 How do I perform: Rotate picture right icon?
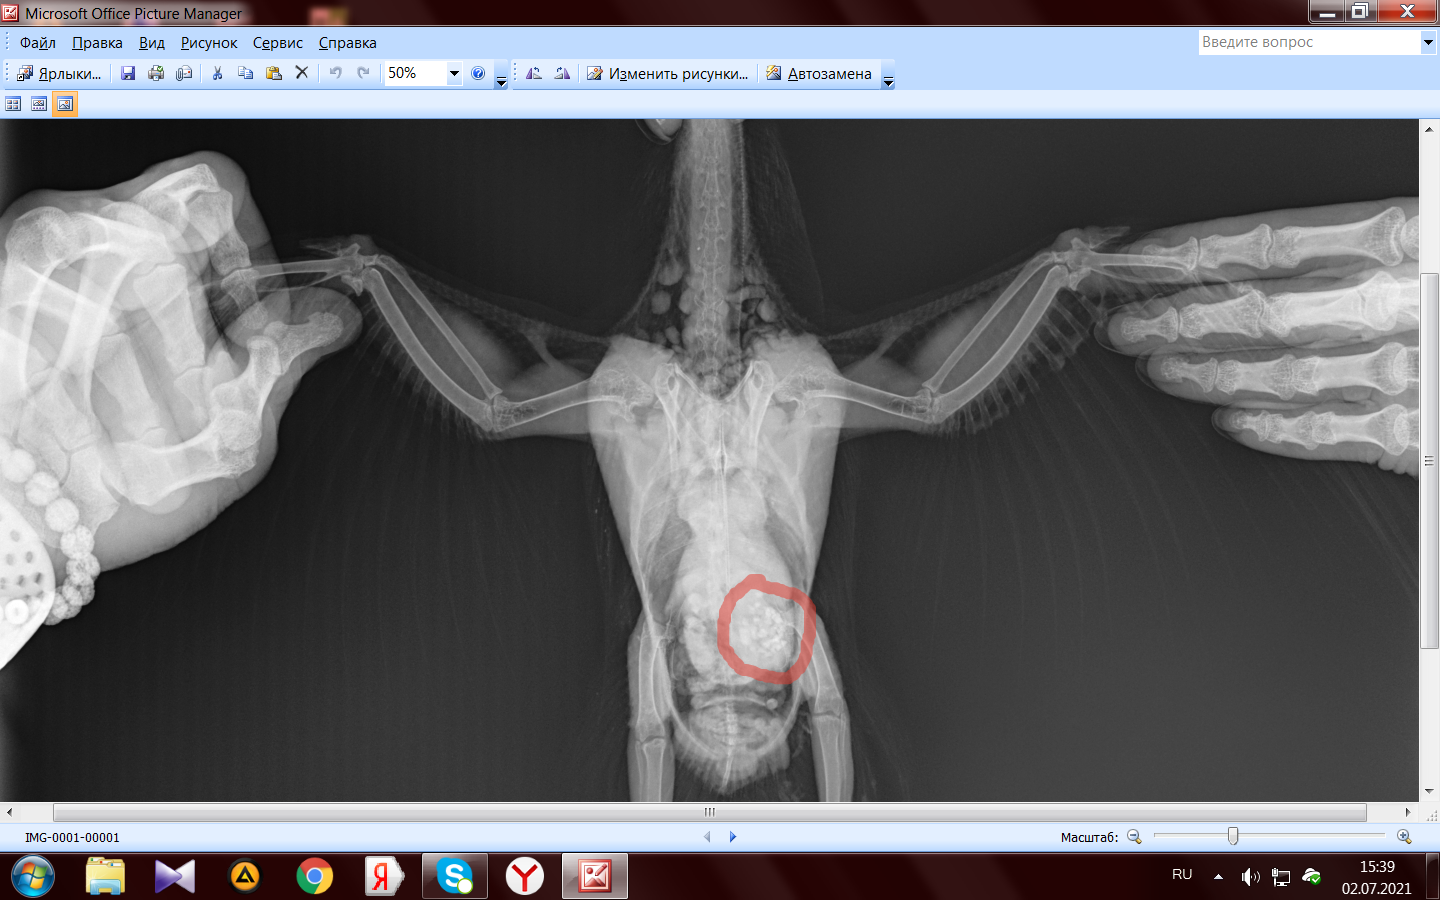pos(562,73)
